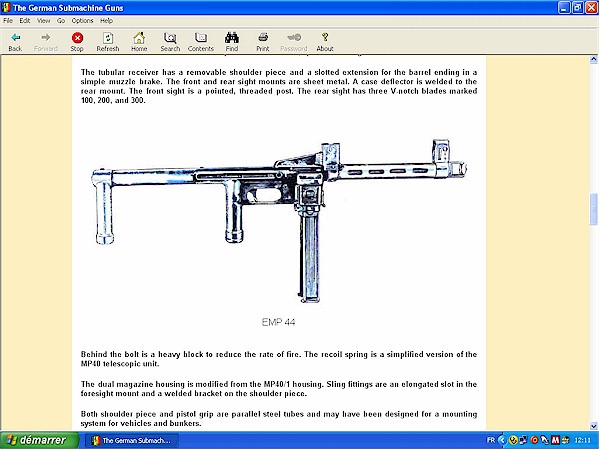Click the window title bar app icon
Screen dimensions: 600x450
tap(6, 8)
